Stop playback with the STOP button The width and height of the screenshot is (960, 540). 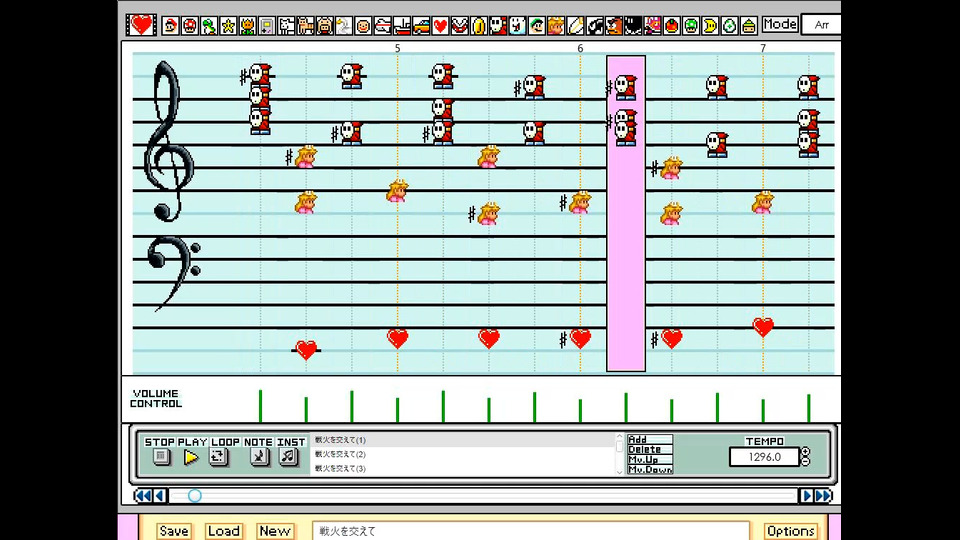(161, 457)
